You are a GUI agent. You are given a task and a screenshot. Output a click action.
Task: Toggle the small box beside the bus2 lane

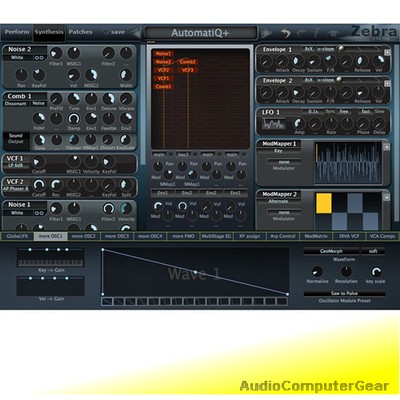coord(195,155)
